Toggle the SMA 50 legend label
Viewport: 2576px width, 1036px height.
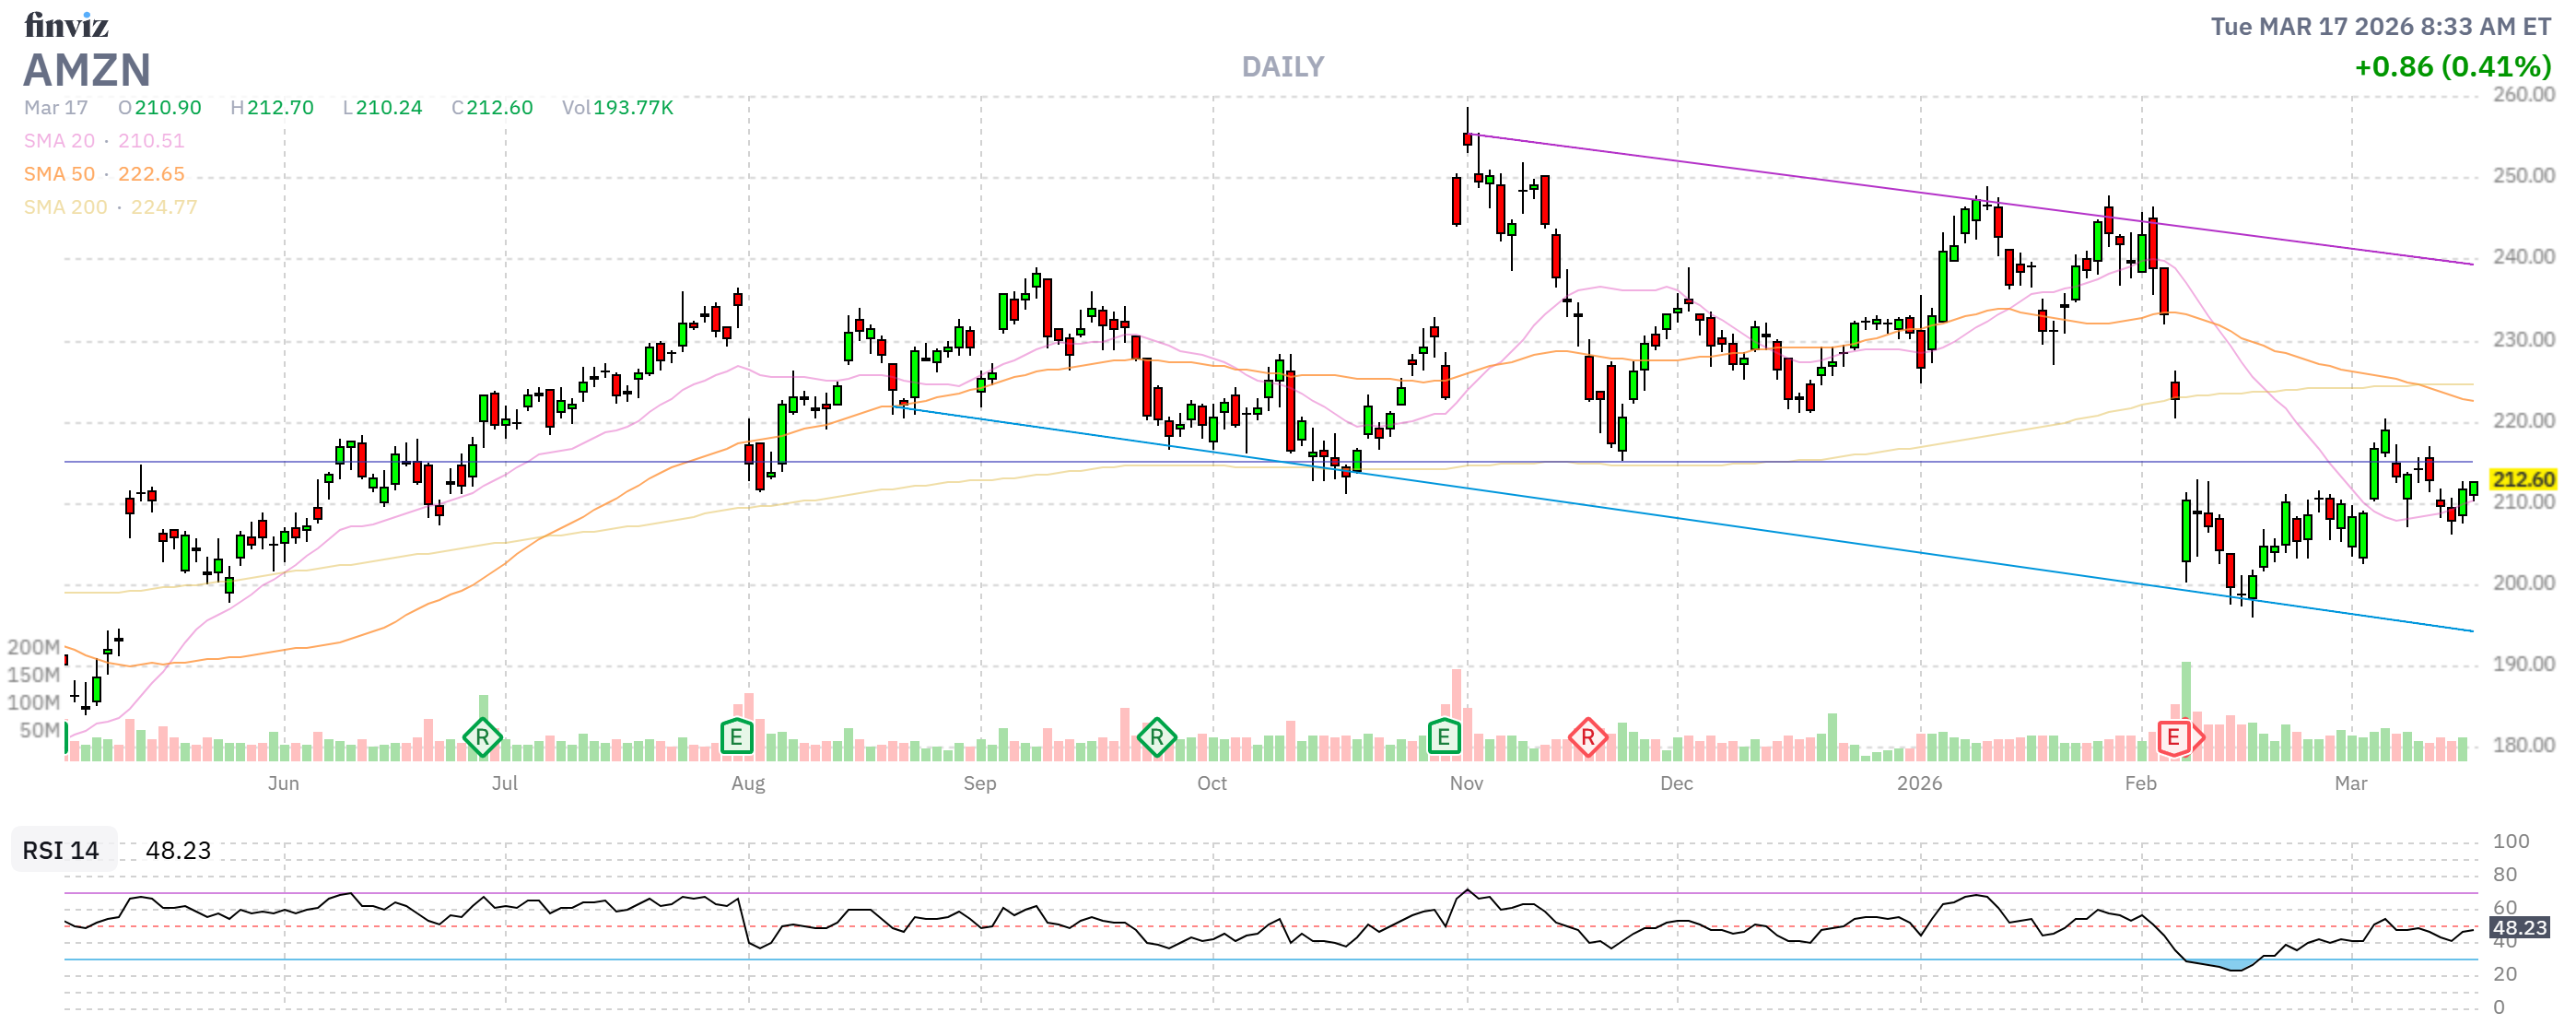59,174
